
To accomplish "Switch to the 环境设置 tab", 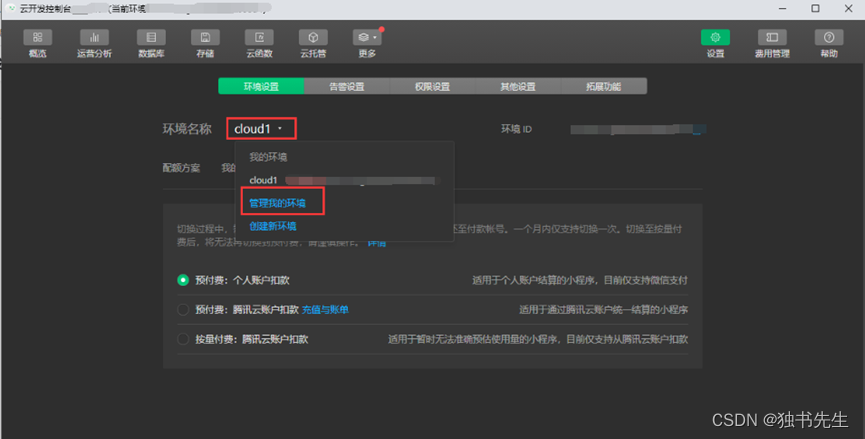I will tap(261, 86).
